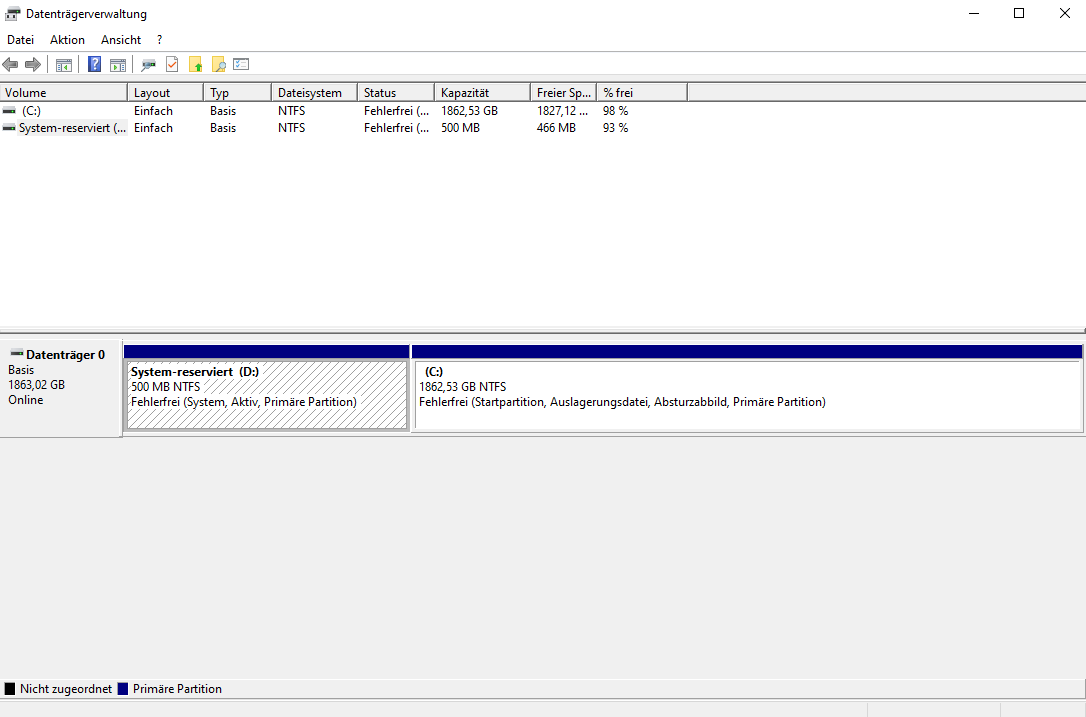Sort by the % frei column header
The height and width of the screenshot is (717, 1086).
(x=642, y=93)
